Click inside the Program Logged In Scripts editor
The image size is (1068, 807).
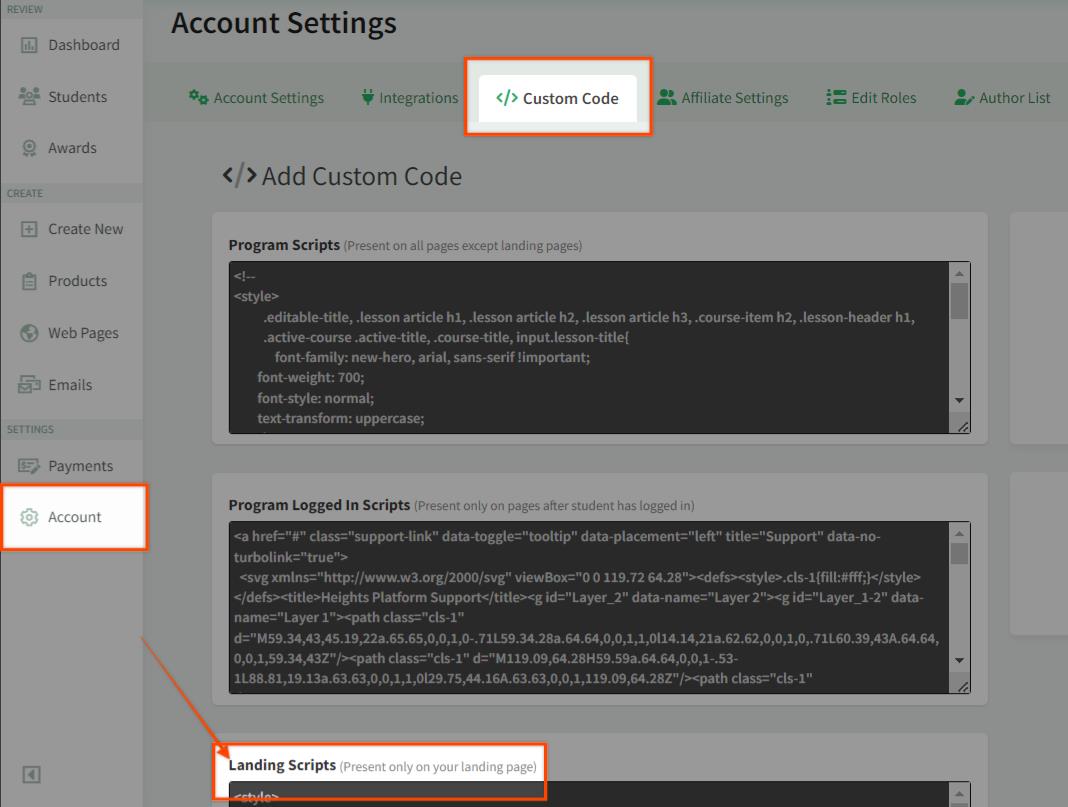coord(588,607)
